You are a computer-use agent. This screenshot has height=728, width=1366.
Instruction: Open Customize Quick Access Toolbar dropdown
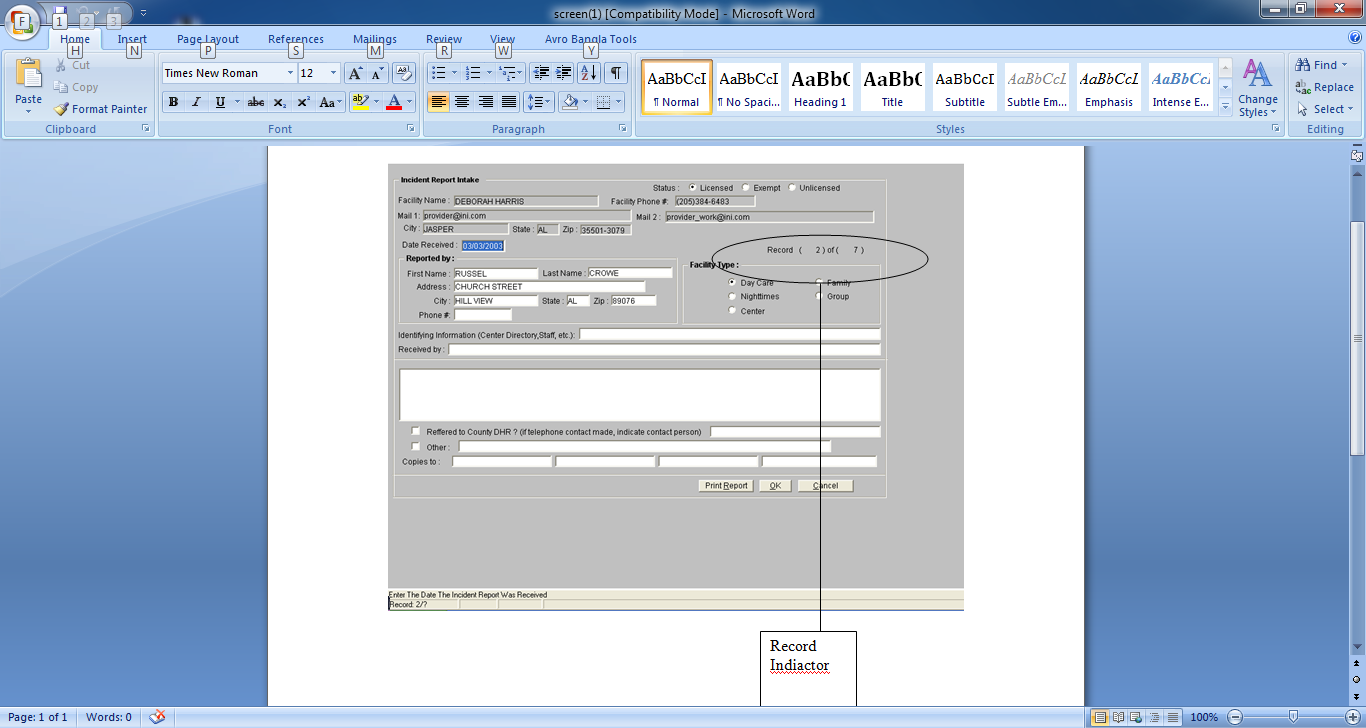[x=144, y=13]
